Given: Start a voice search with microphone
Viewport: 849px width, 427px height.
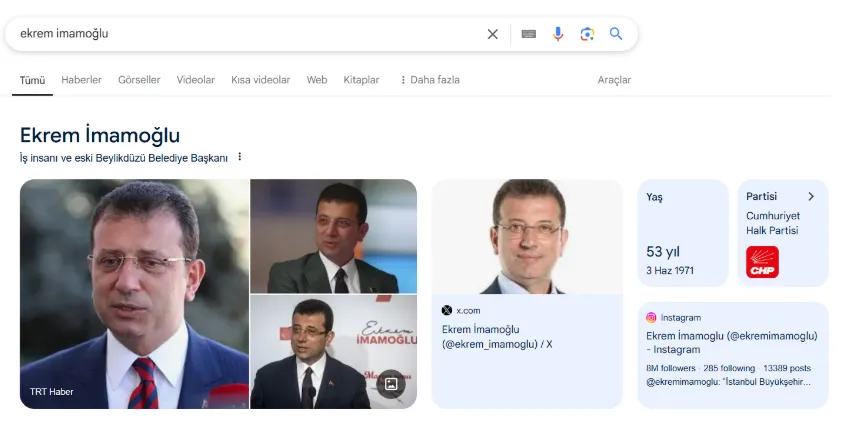Looking at the screenshot, I should (x=558, y=34).
